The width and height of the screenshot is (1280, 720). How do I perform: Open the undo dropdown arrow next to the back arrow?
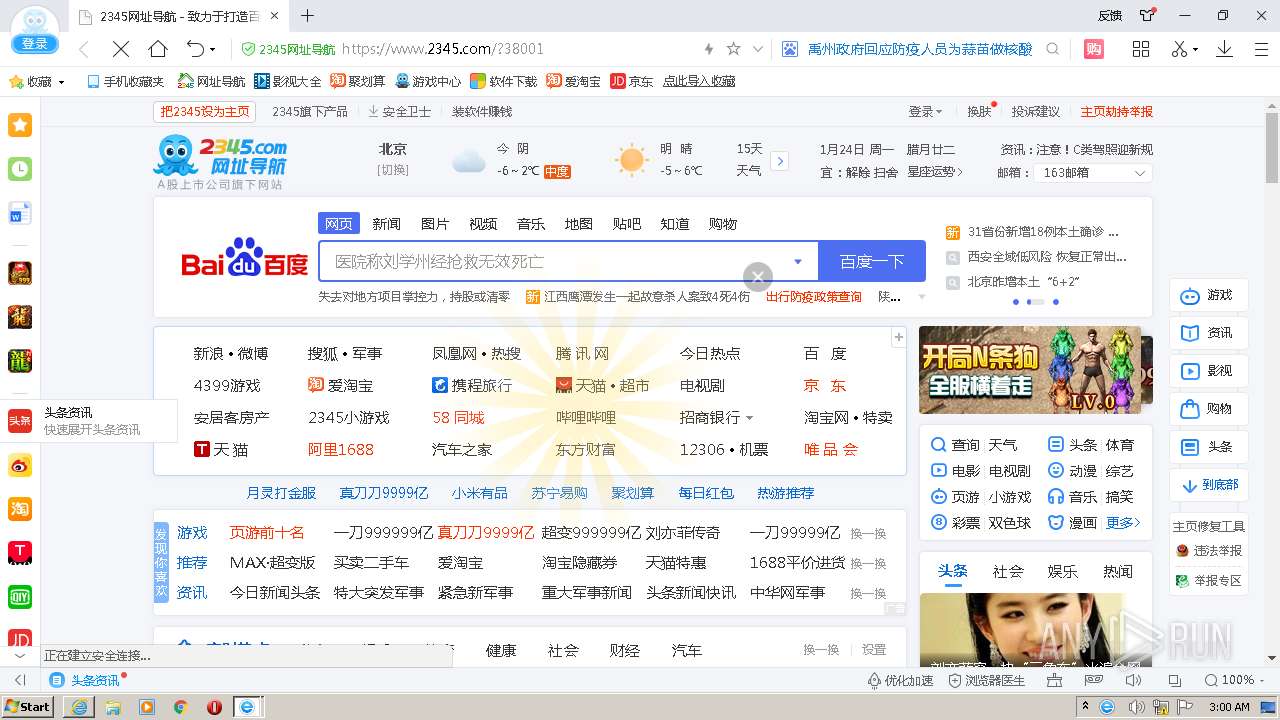pyautogui.click(x=213, y=49)
